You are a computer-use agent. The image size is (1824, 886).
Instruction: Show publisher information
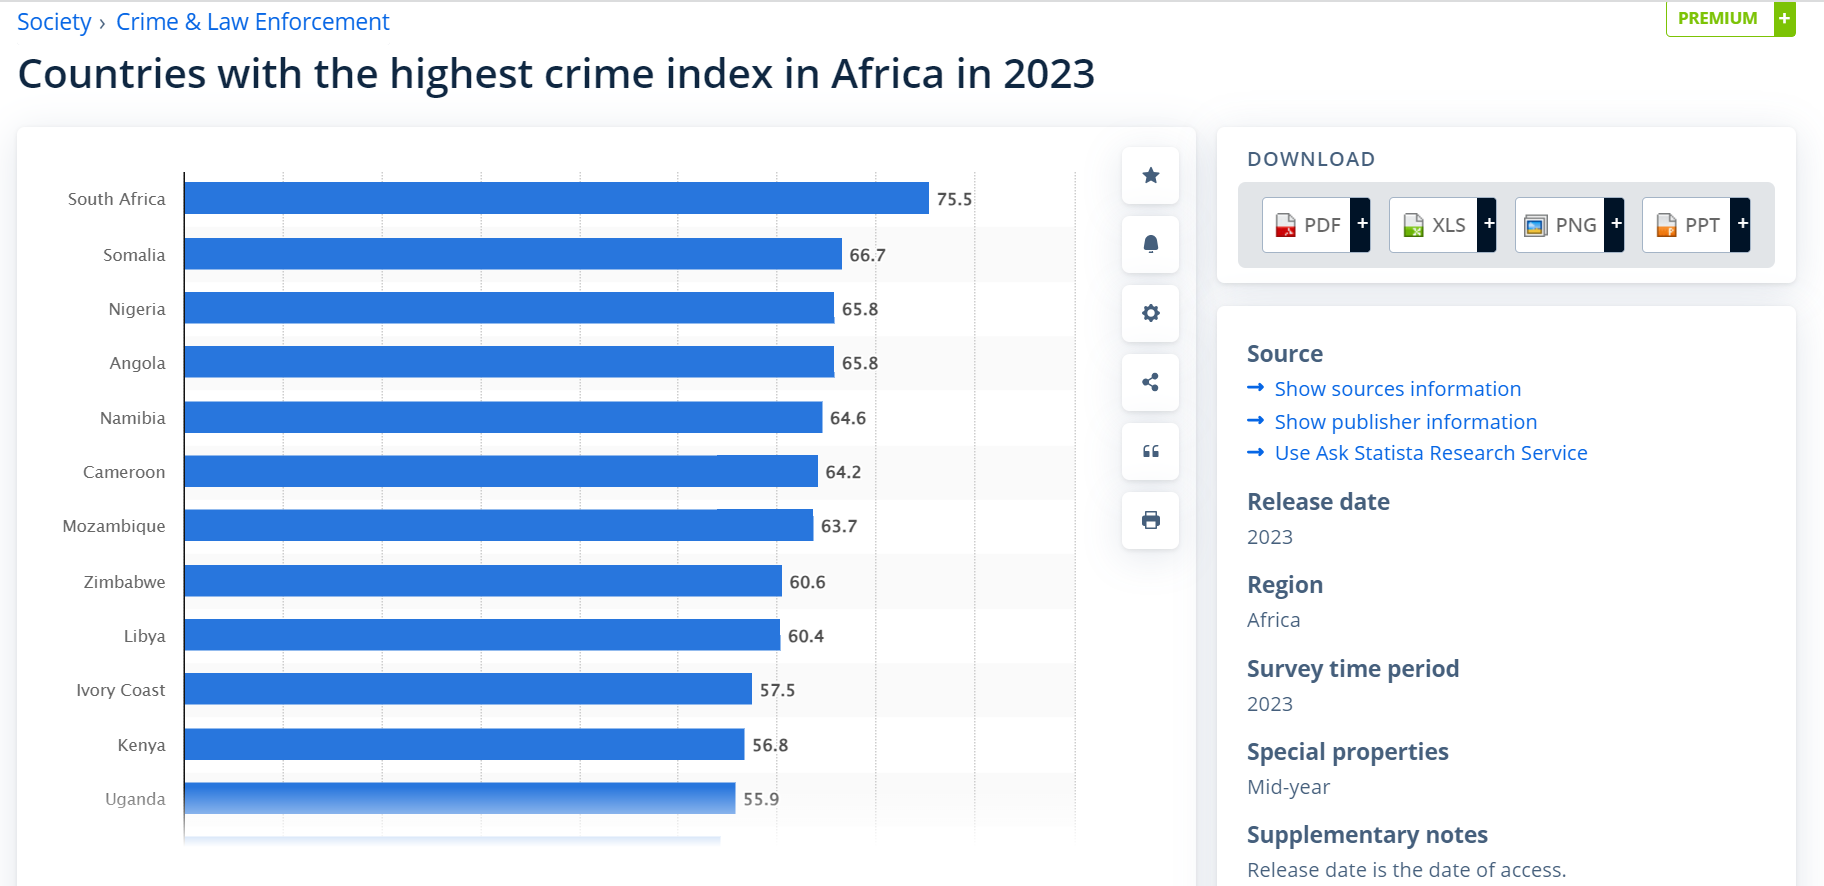click(x=1405, y=422)
